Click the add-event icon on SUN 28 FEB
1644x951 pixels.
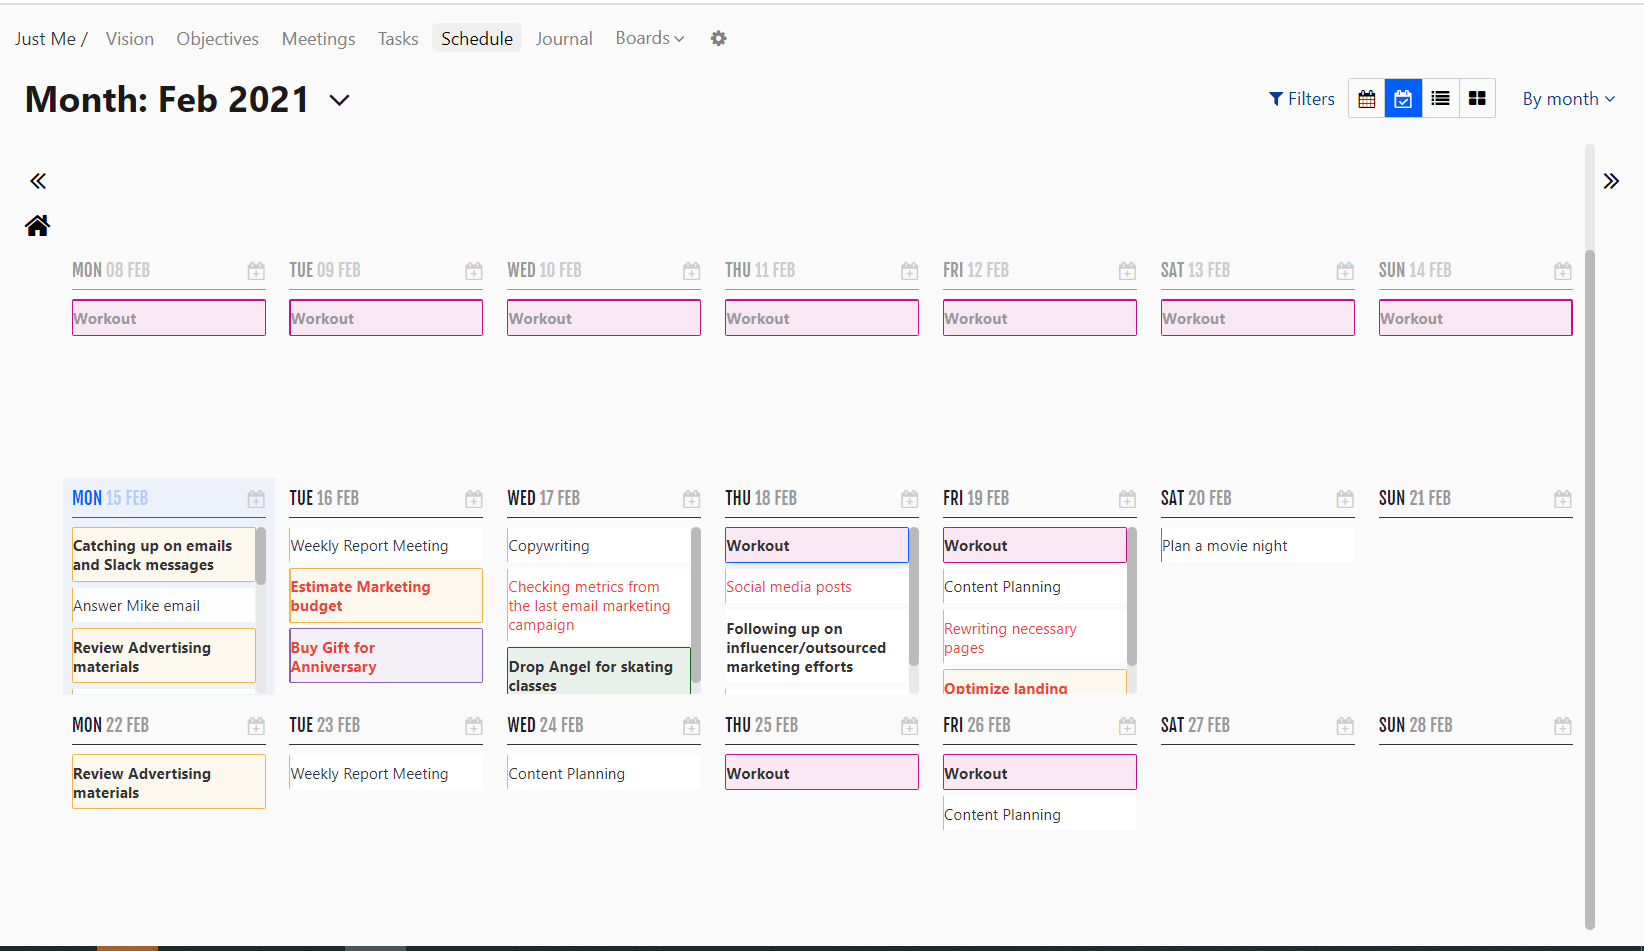point(1563,725)
